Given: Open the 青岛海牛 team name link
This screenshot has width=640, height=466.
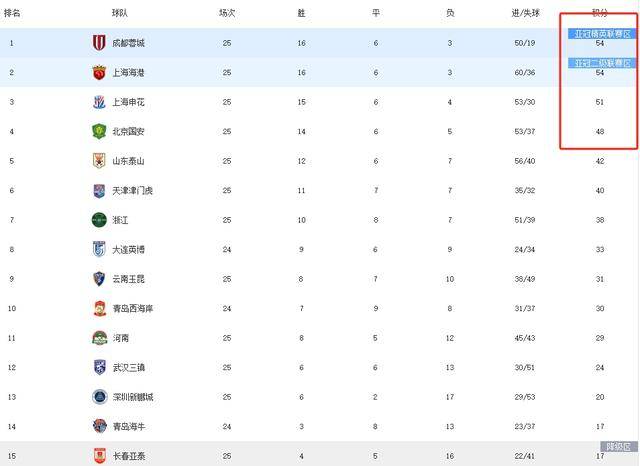Looking at the screenshot, I should click(129, 426).
